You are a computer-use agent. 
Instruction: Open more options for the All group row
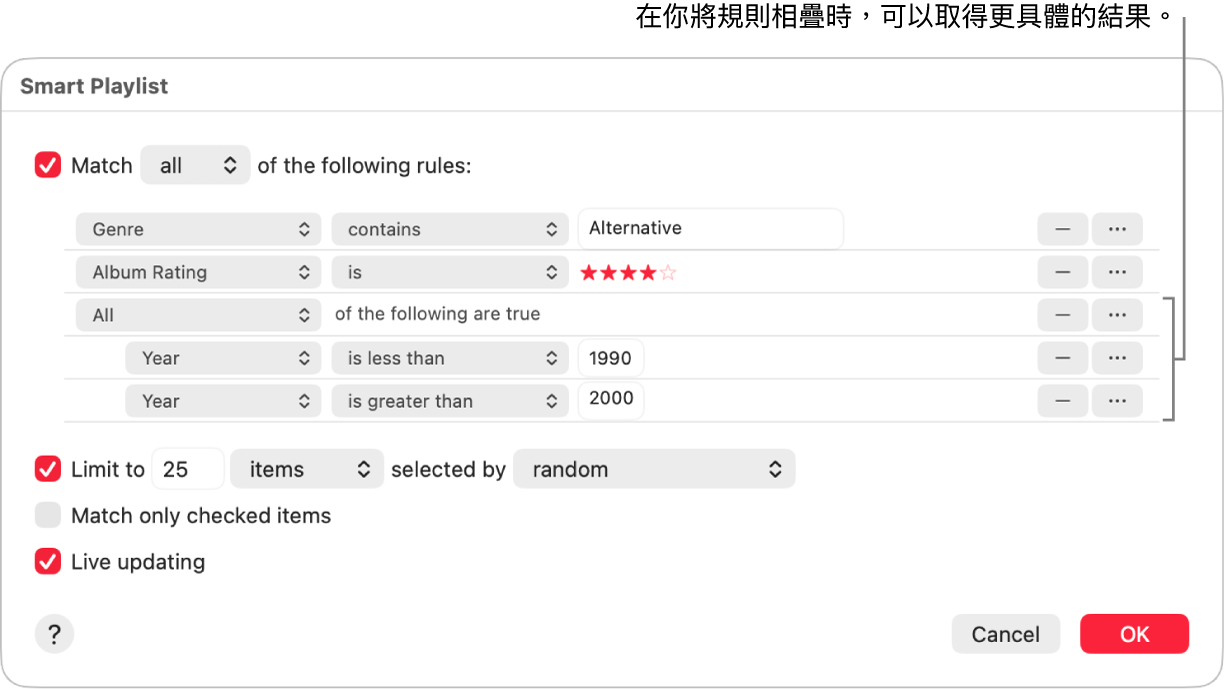coord(1117,315)
